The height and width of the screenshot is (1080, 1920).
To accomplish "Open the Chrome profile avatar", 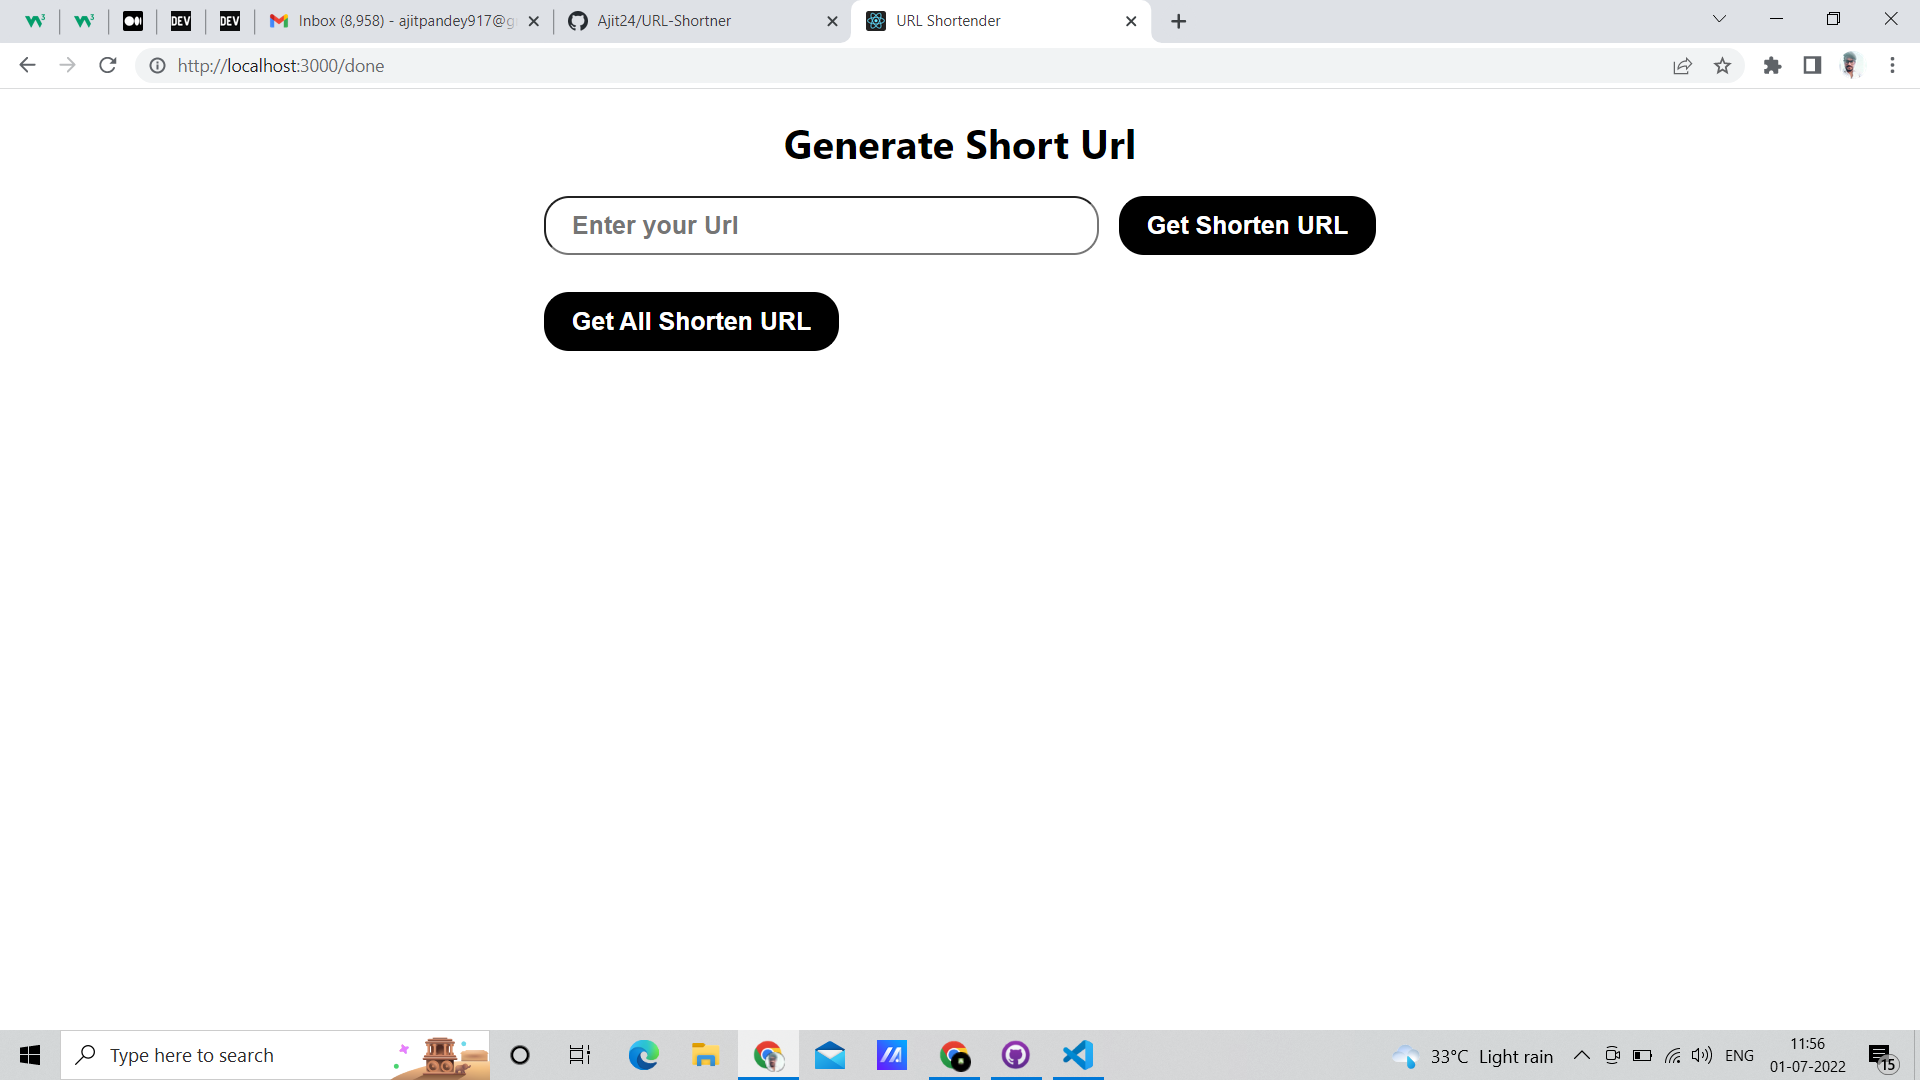I will click(x=1851, y=66).
